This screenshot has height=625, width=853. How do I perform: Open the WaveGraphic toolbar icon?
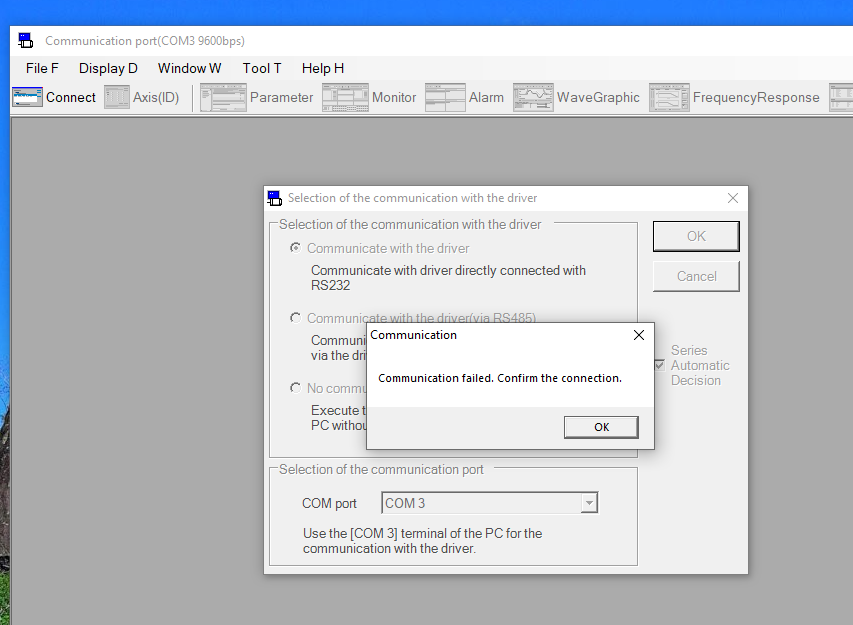[533, 97]
